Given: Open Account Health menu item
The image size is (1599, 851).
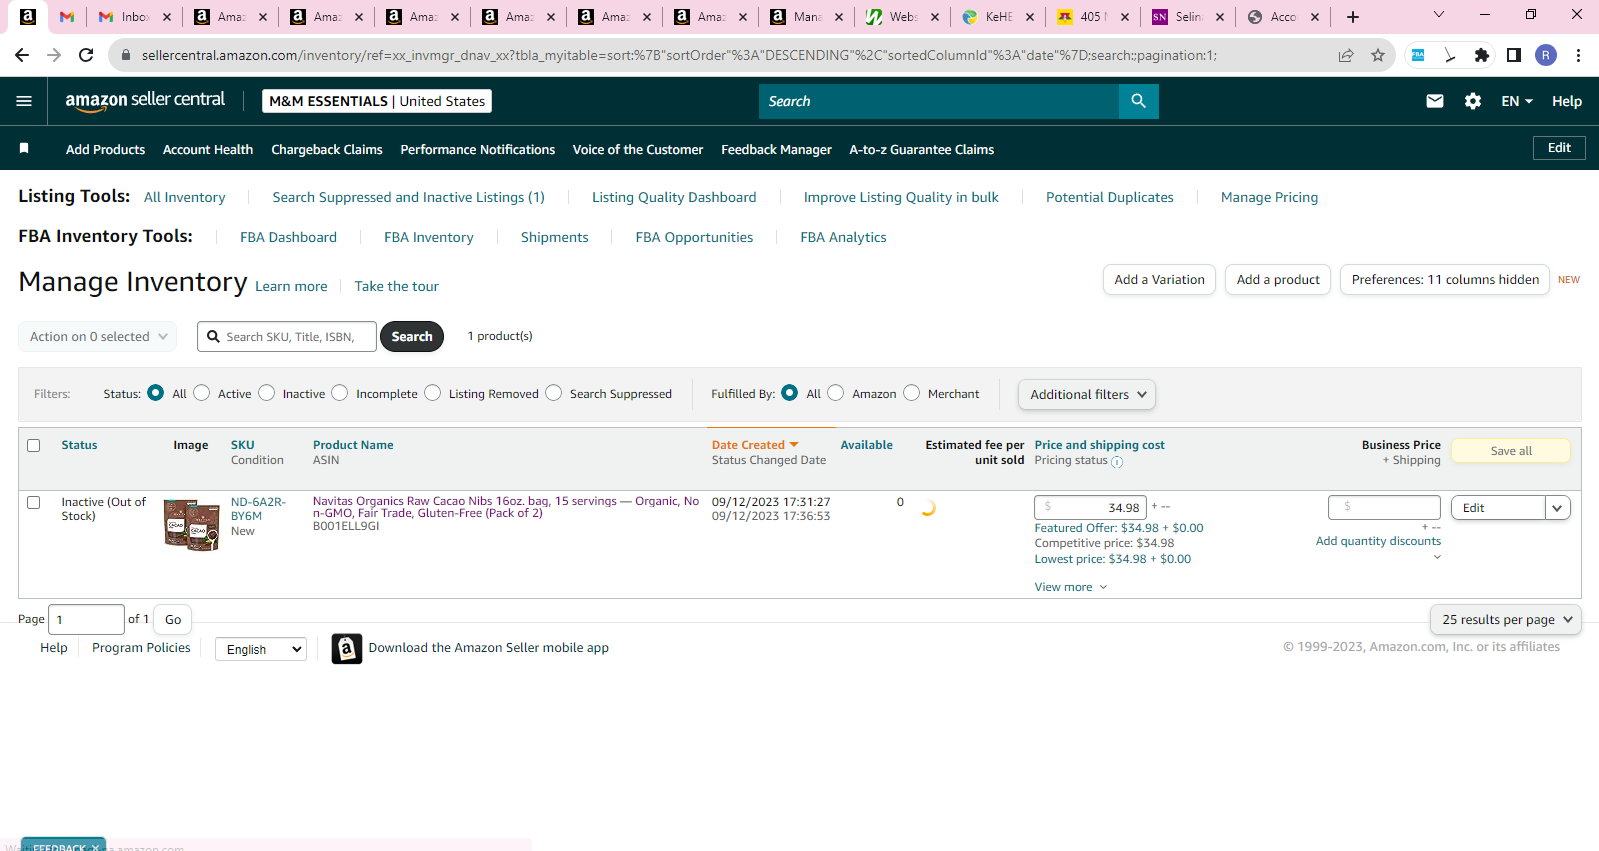Looking at the screenshot, I should 208,149.
